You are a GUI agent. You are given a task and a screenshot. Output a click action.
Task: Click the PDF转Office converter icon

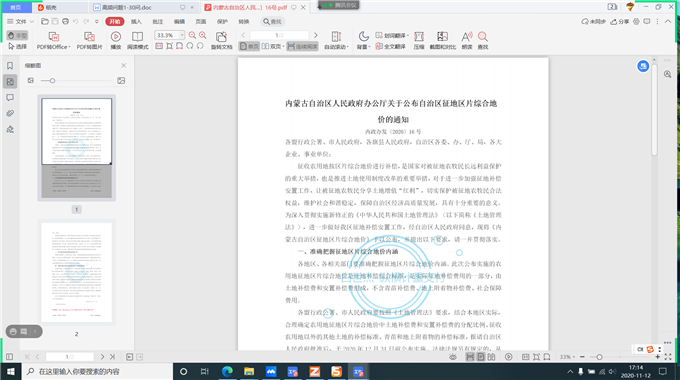tap(53, 36)
